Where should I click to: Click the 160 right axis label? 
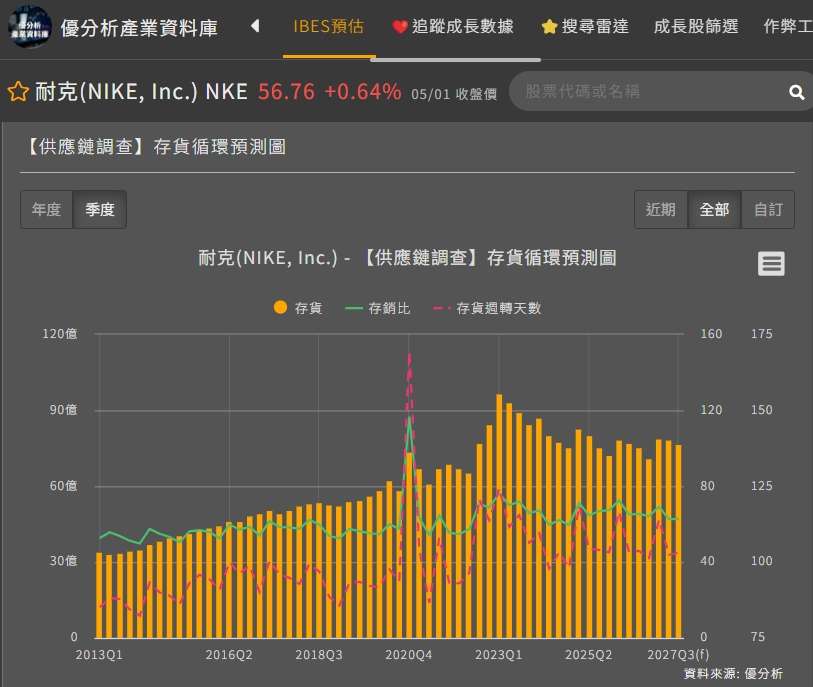(711, 334)
